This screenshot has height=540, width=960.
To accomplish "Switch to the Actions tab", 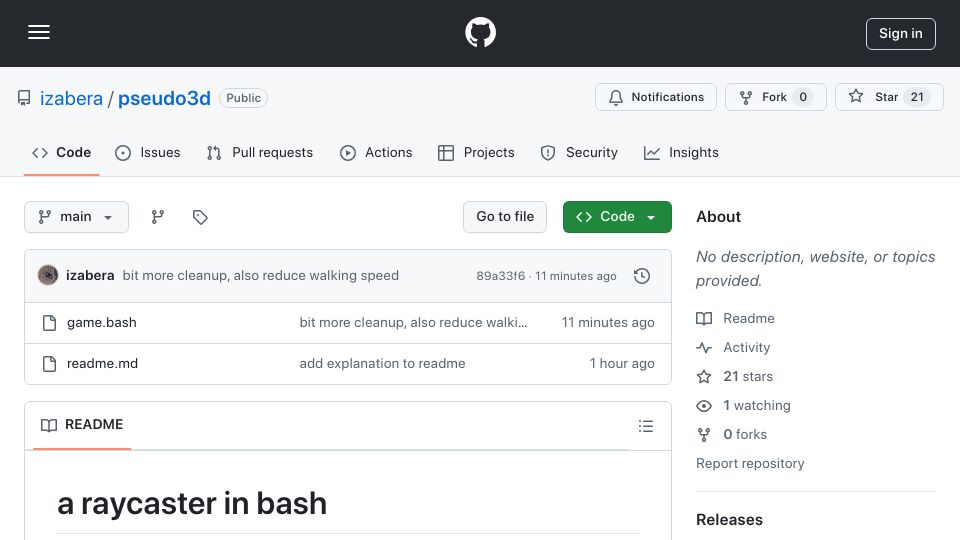I will [376, 152].
